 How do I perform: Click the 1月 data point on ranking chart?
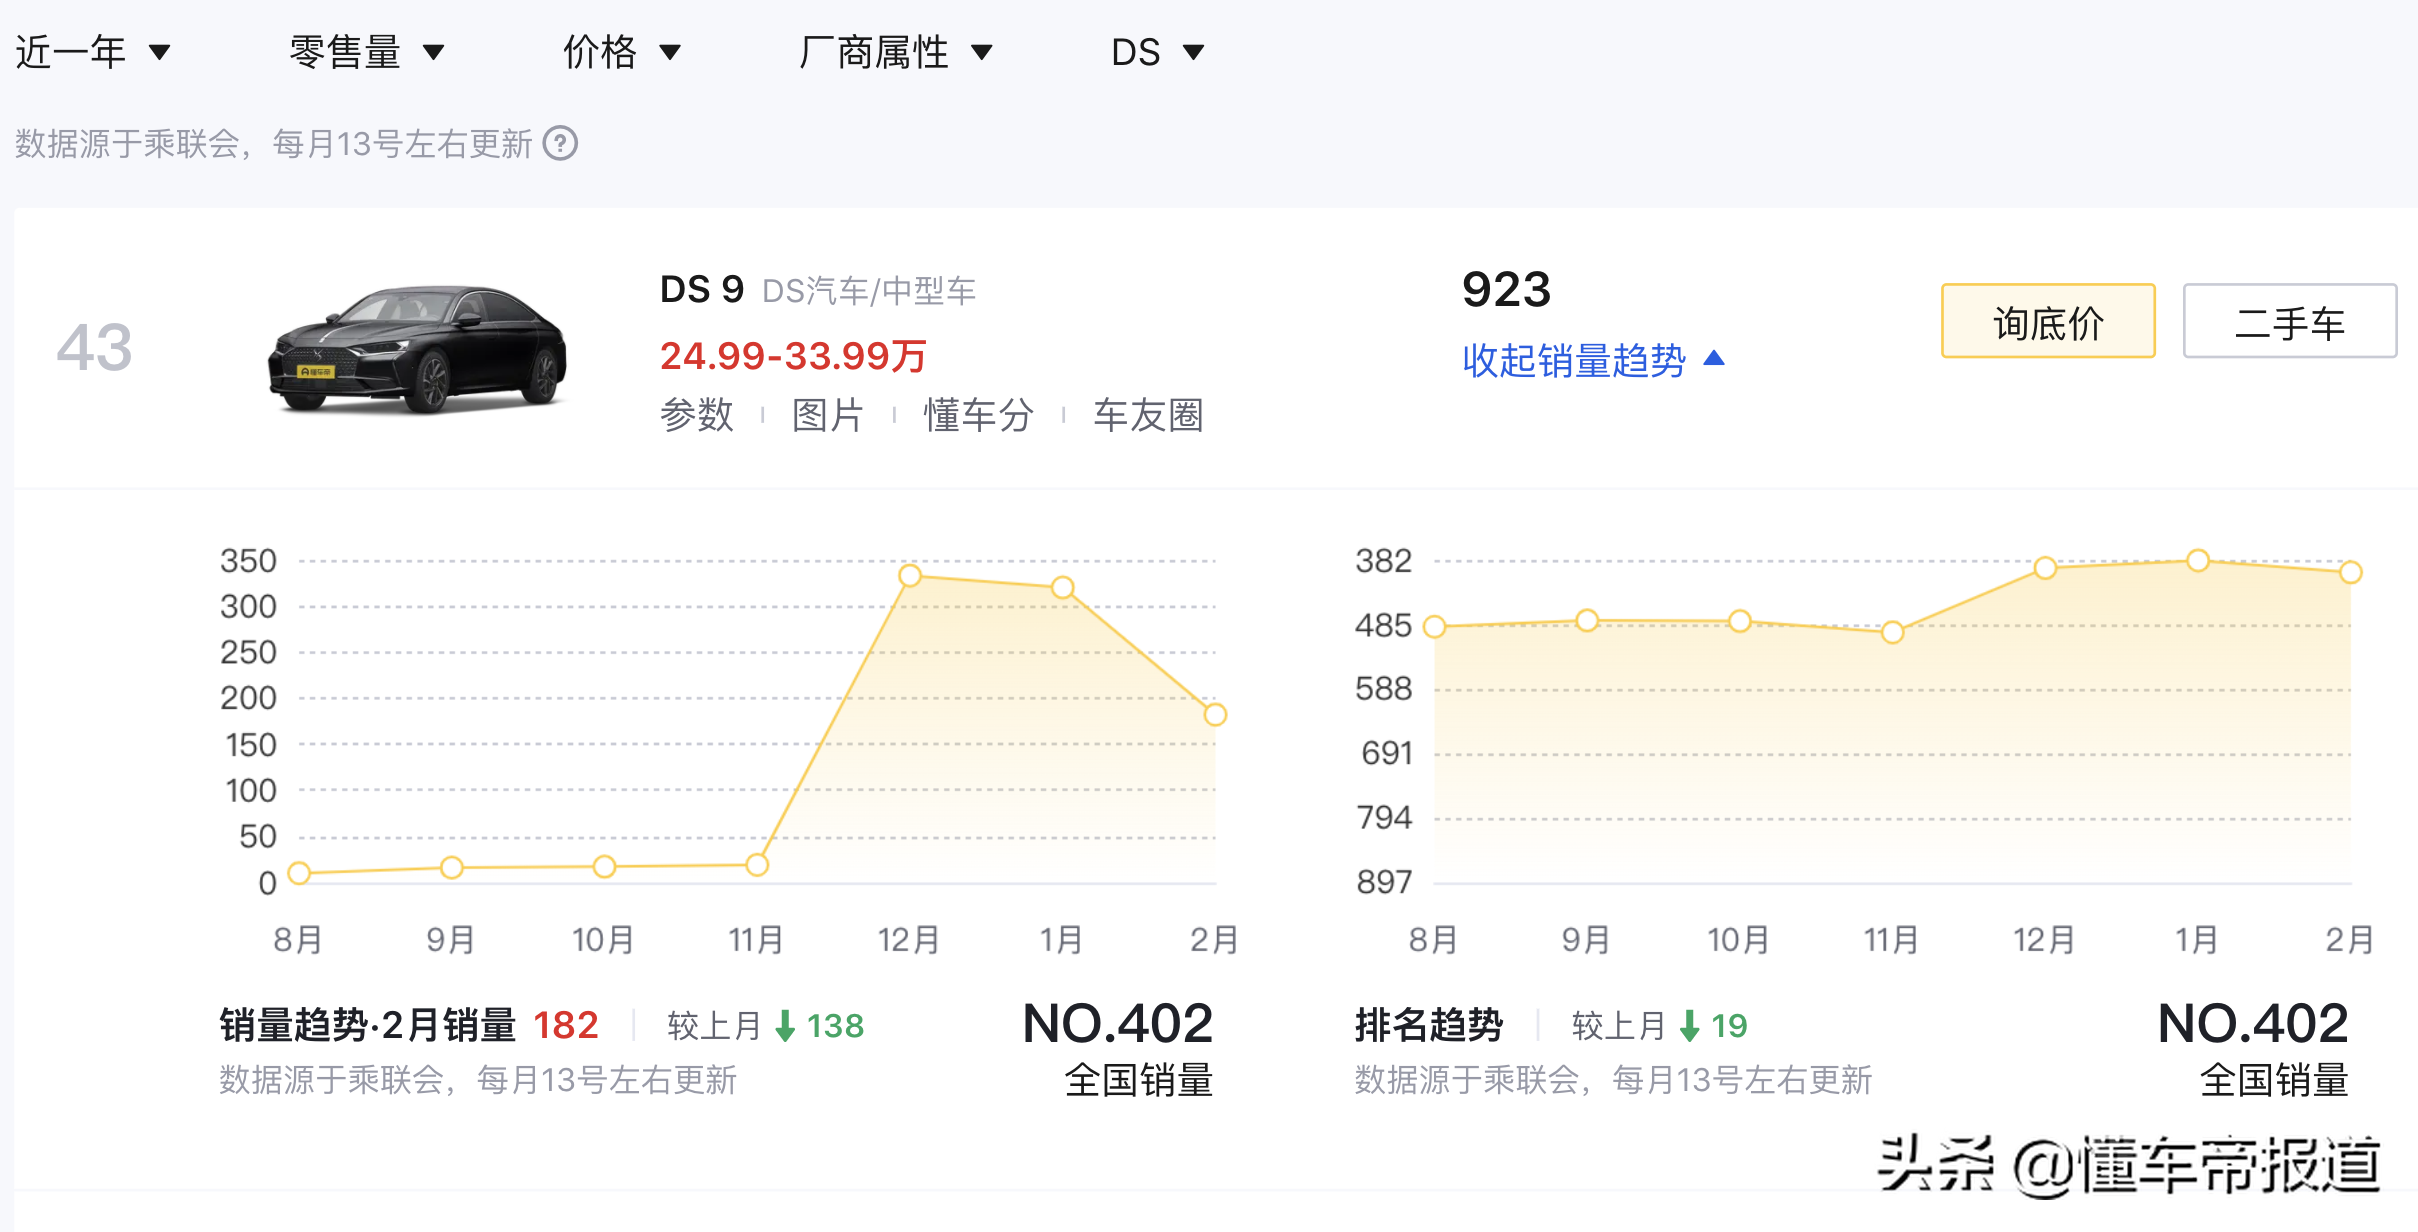tap(2198, 560)
